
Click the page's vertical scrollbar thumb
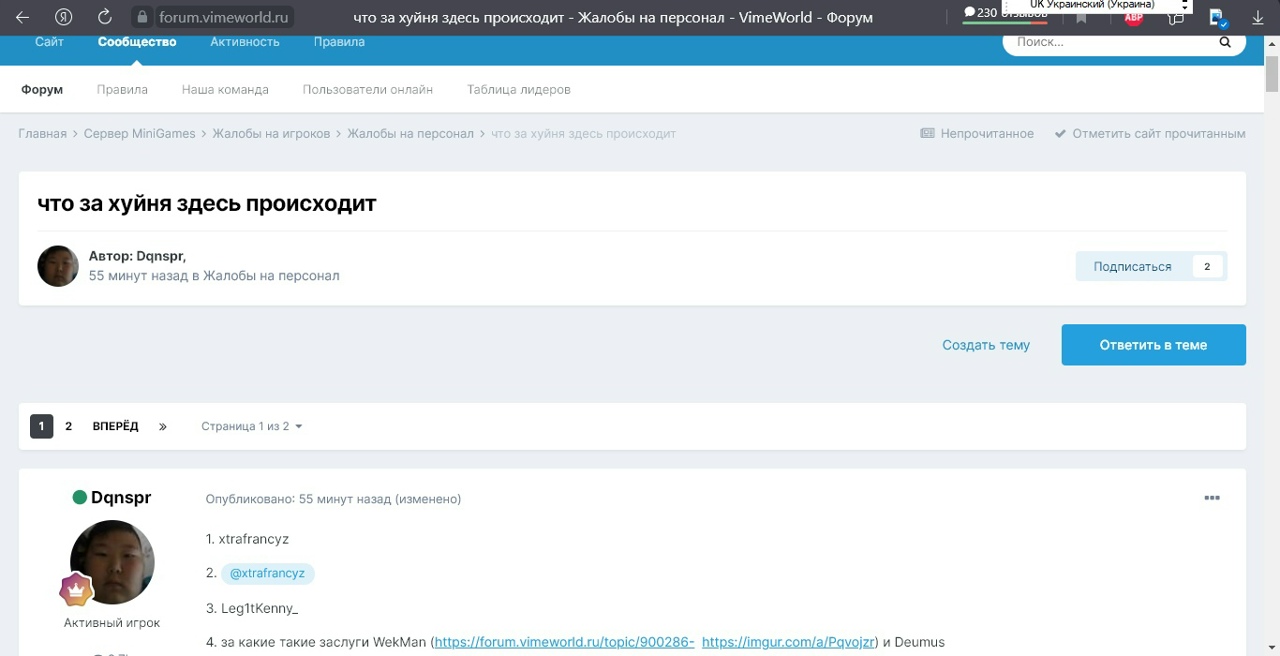click(1272, 70)
